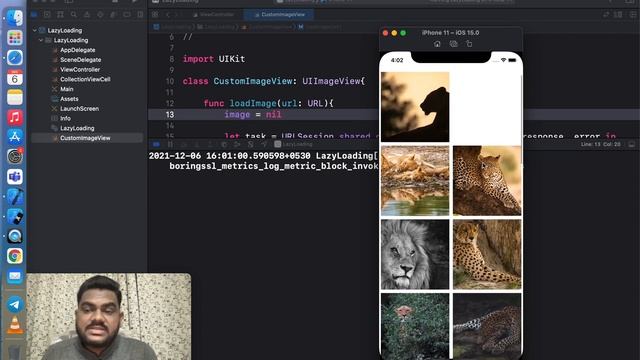Collapse the LazyLoading group folder
This screenshot has height=360, width=640.
pyautogui.click(x=41, y=40)
